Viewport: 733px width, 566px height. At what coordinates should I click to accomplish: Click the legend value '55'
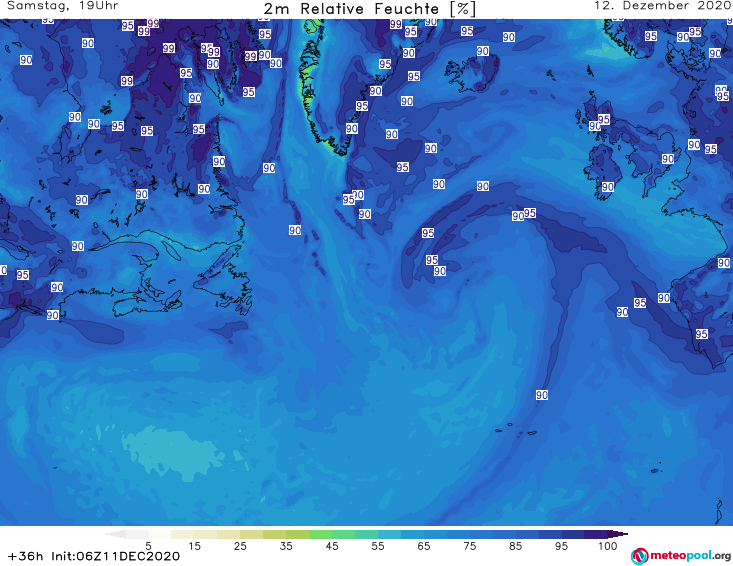coord(378,546)
